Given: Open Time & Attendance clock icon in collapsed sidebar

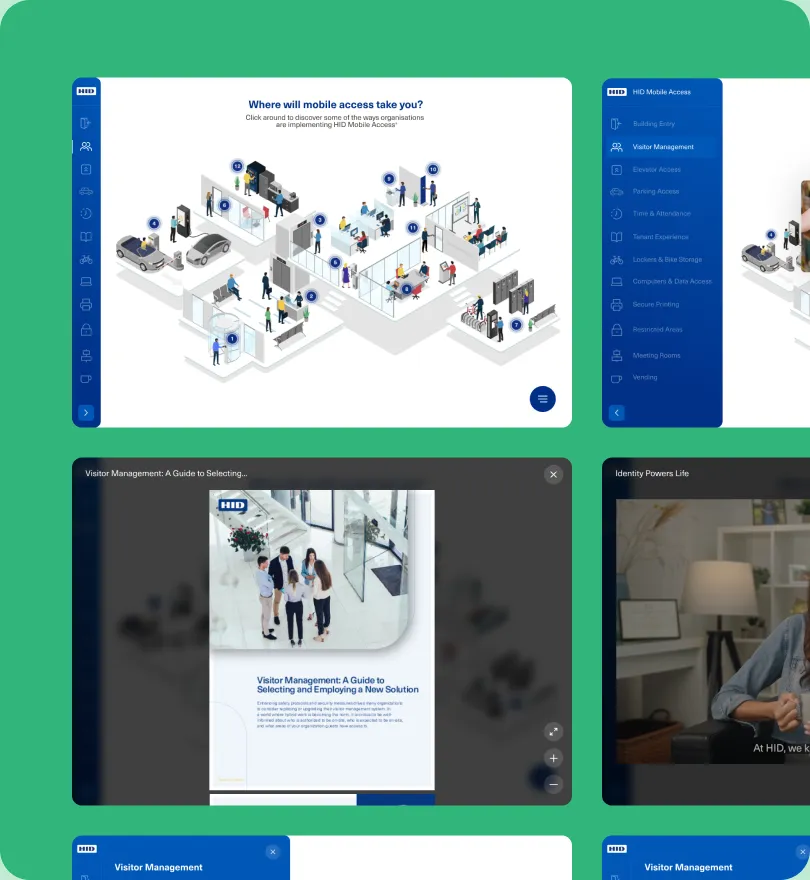Looking at the screenshot, I should pos(86,213).
